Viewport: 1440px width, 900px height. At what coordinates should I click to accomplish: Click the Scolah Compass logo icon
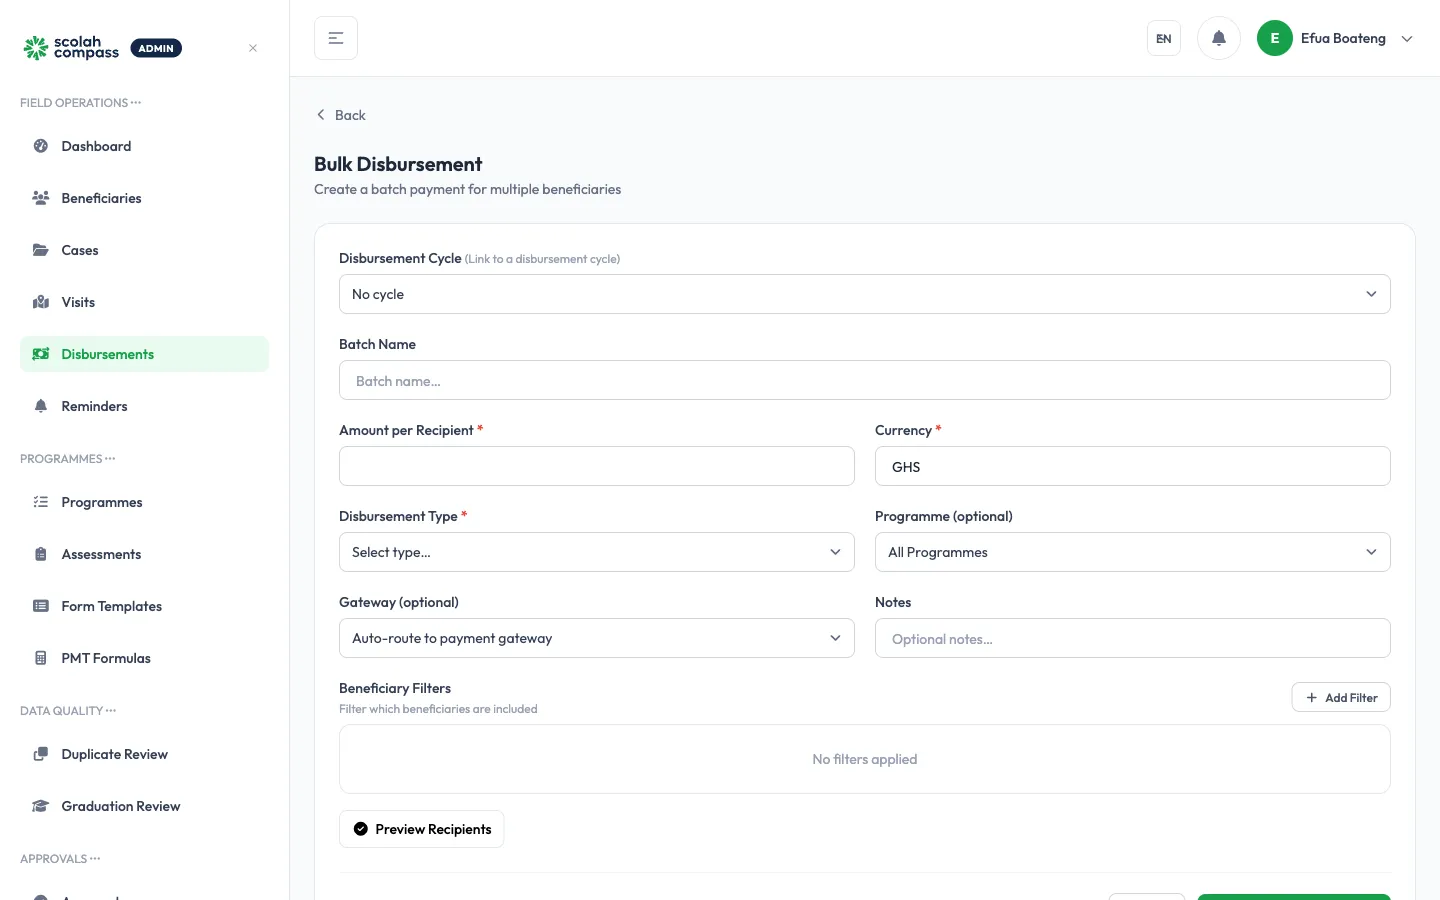36,48
